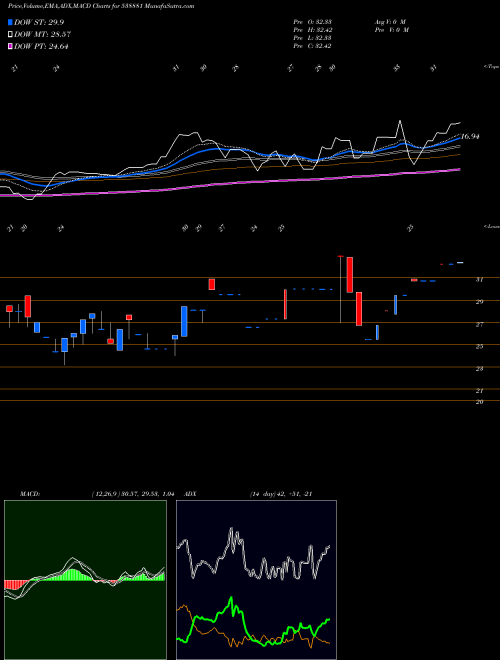This screenshot has width=500, height=660.
Task: Click the 'Pre L: 32.33' value
Action: (312, 38)
